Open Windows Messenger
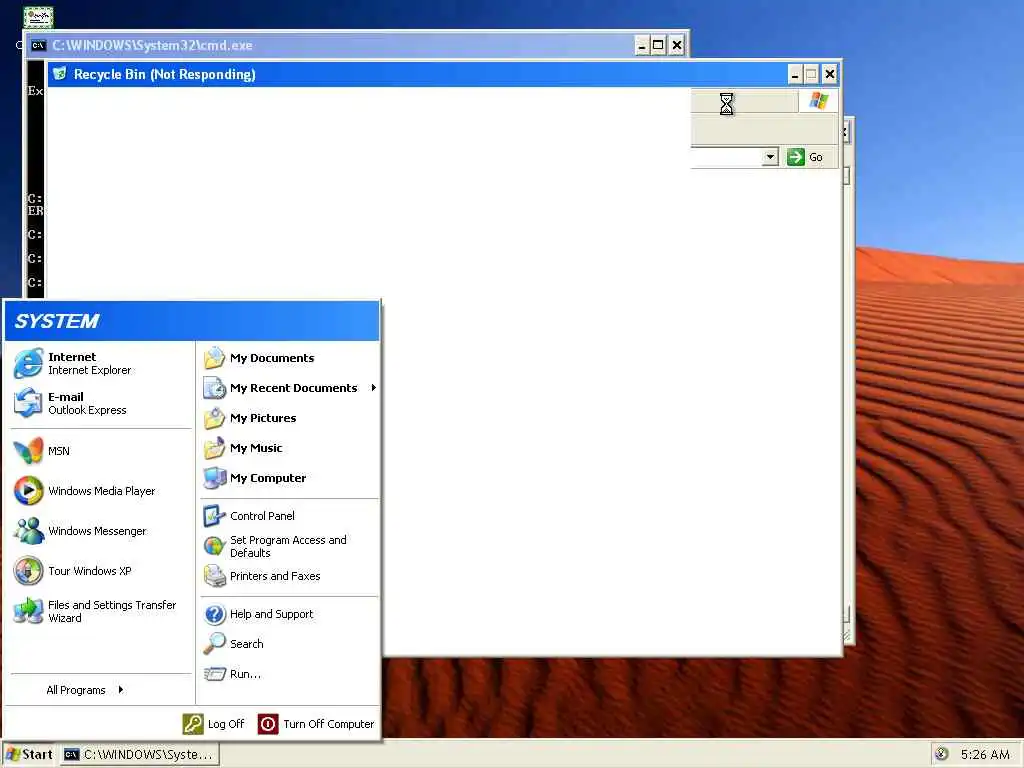The width and height of the screenshot is (1024, 768). pyautogui.click(x=101, y=531)
